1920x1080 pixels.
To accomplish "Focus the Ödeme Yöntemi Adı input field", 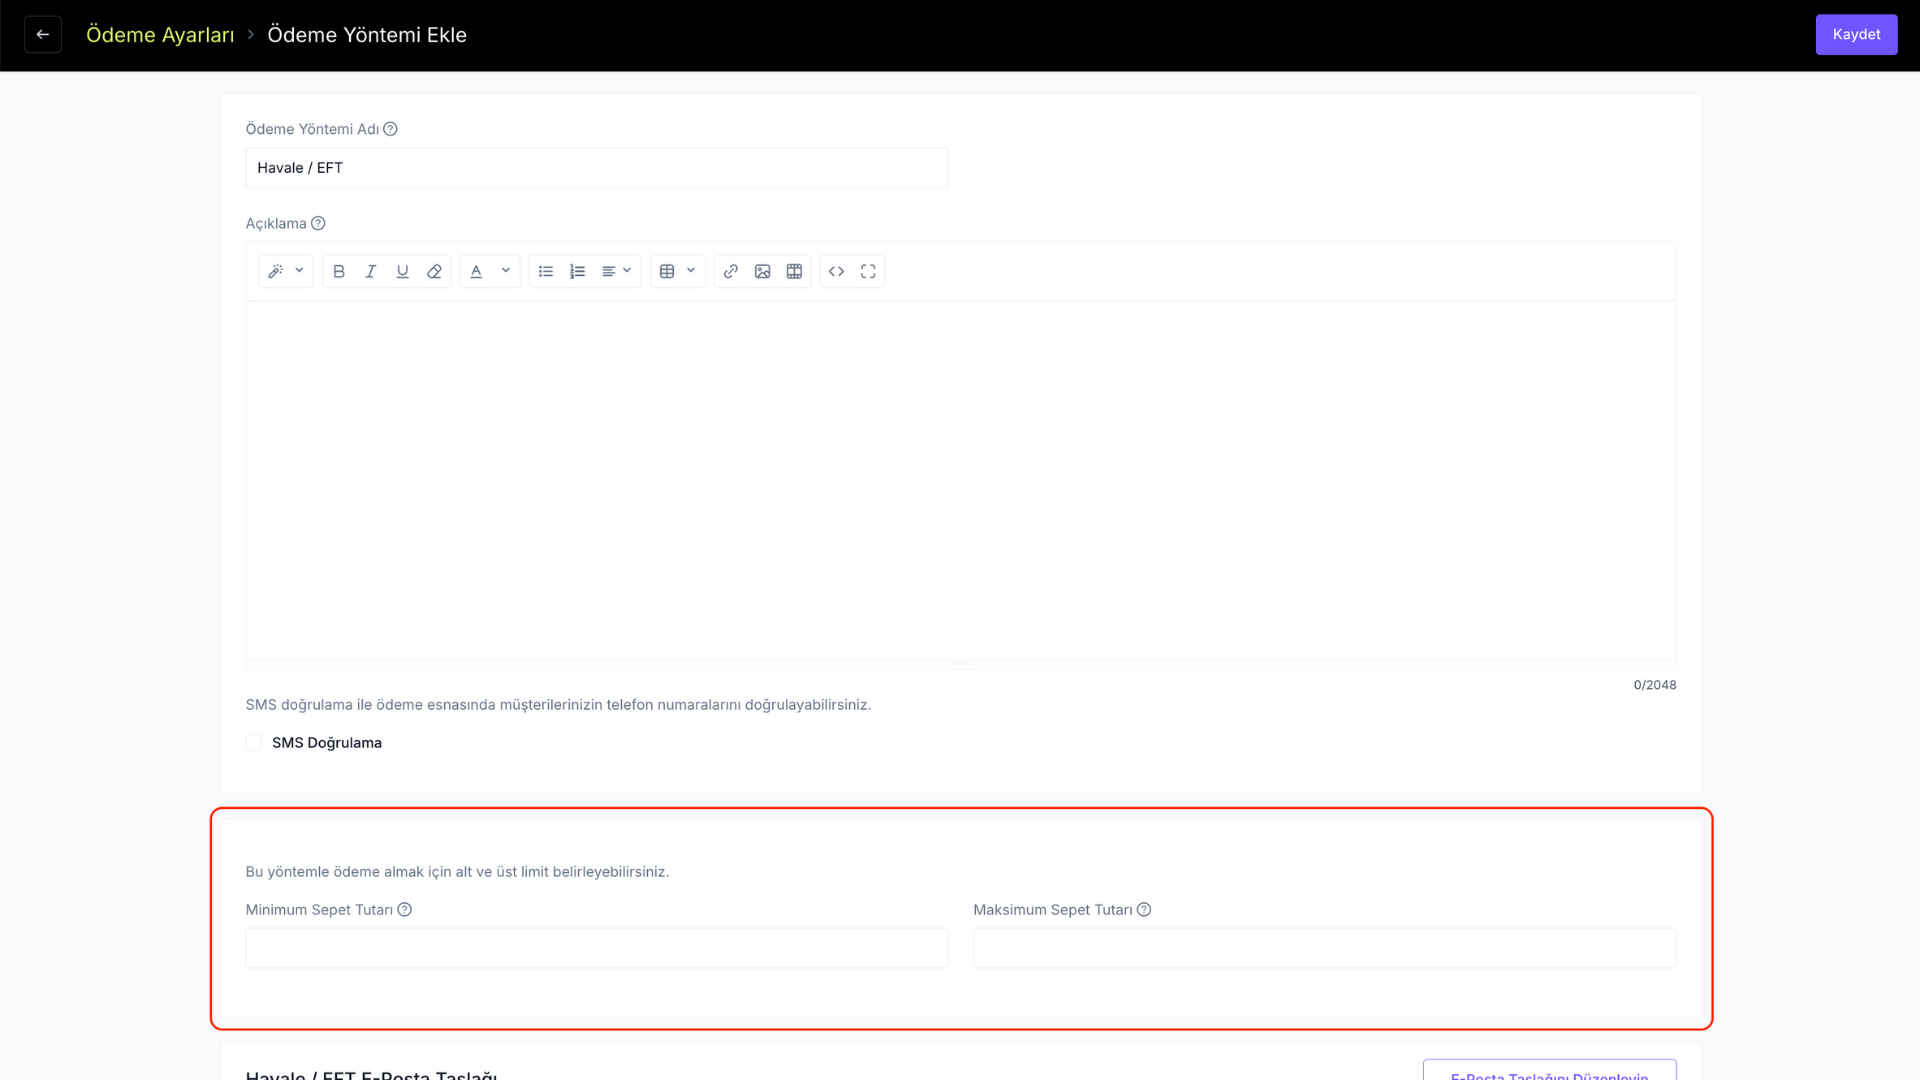I will (x=597, y=168).
